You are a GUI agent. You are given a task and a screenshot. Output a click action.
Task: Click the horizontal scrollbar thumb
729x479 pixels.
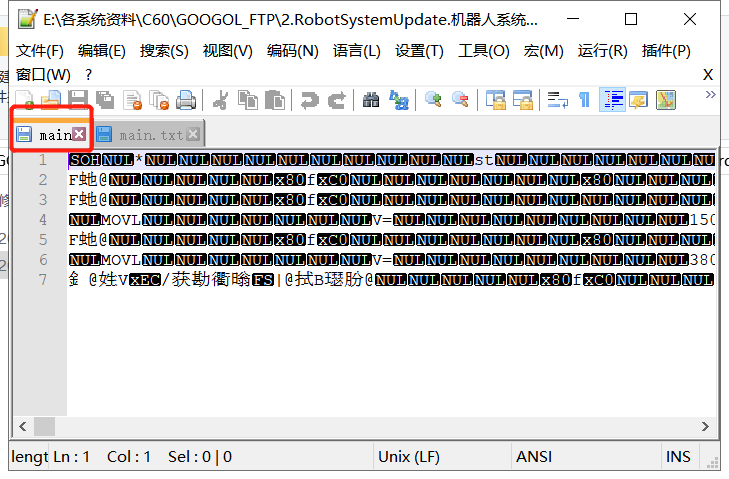[x=44, y=426]
